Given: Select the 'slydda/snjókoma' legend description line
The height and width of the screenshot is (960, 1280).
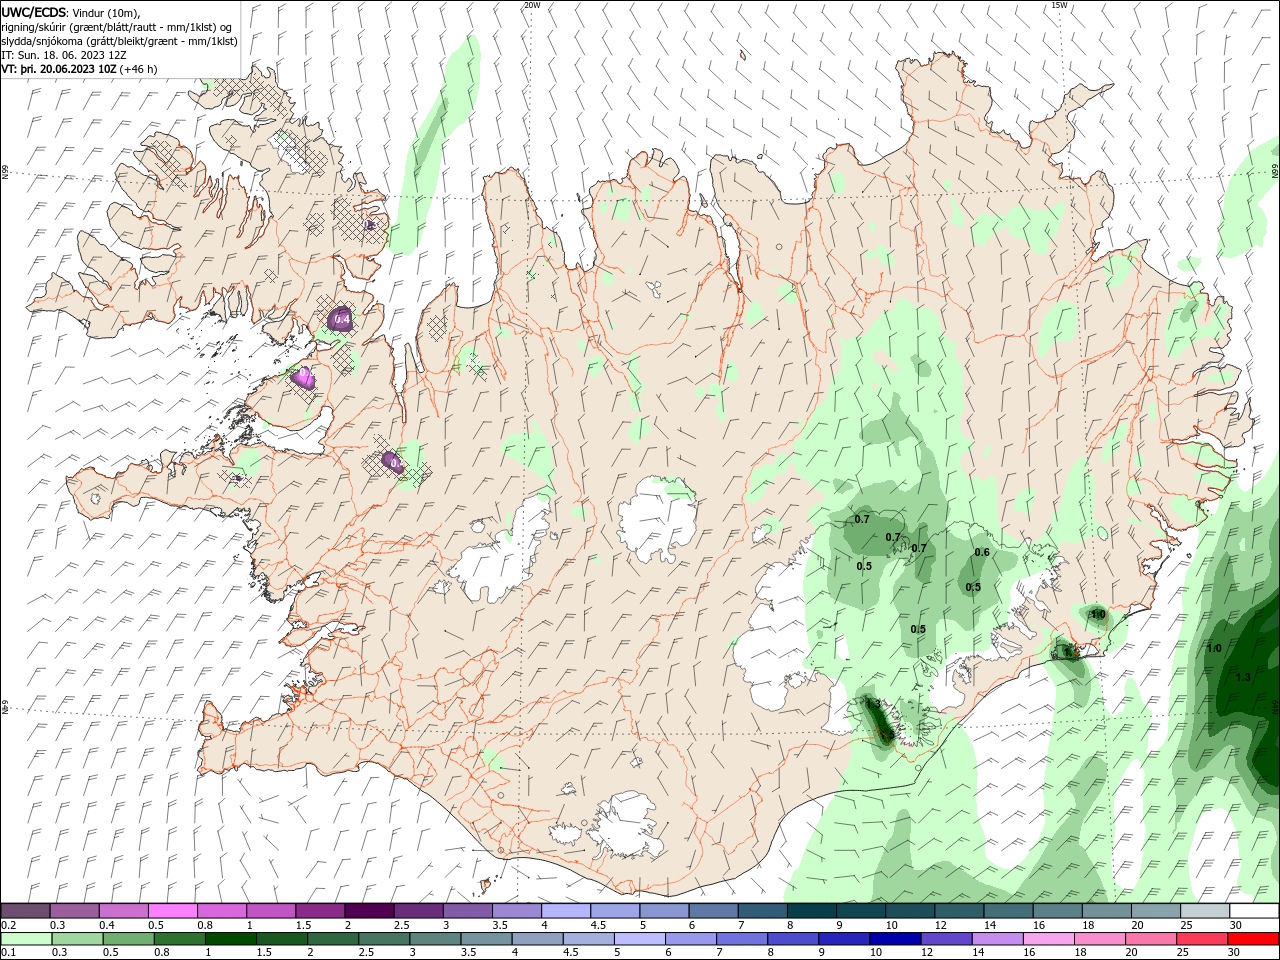Looking at the screenshot, I should 120,41.
